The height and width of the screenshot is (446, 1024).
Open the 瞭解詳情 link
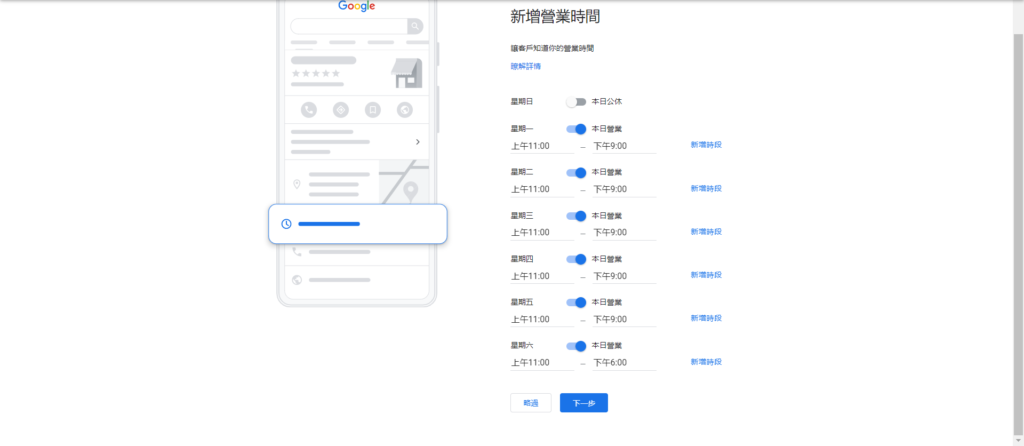(525, 66)
